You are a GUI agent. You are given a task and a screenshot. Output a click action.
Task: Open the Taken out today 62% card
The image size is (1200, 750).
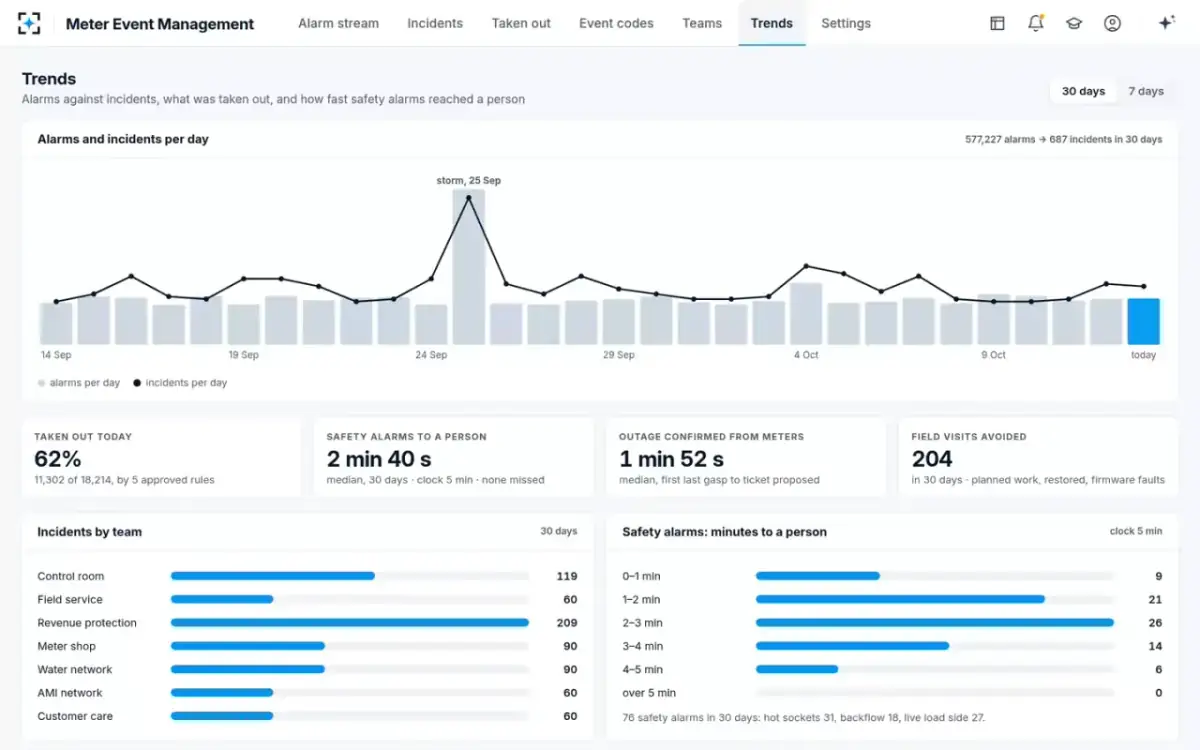coord(161,458)
